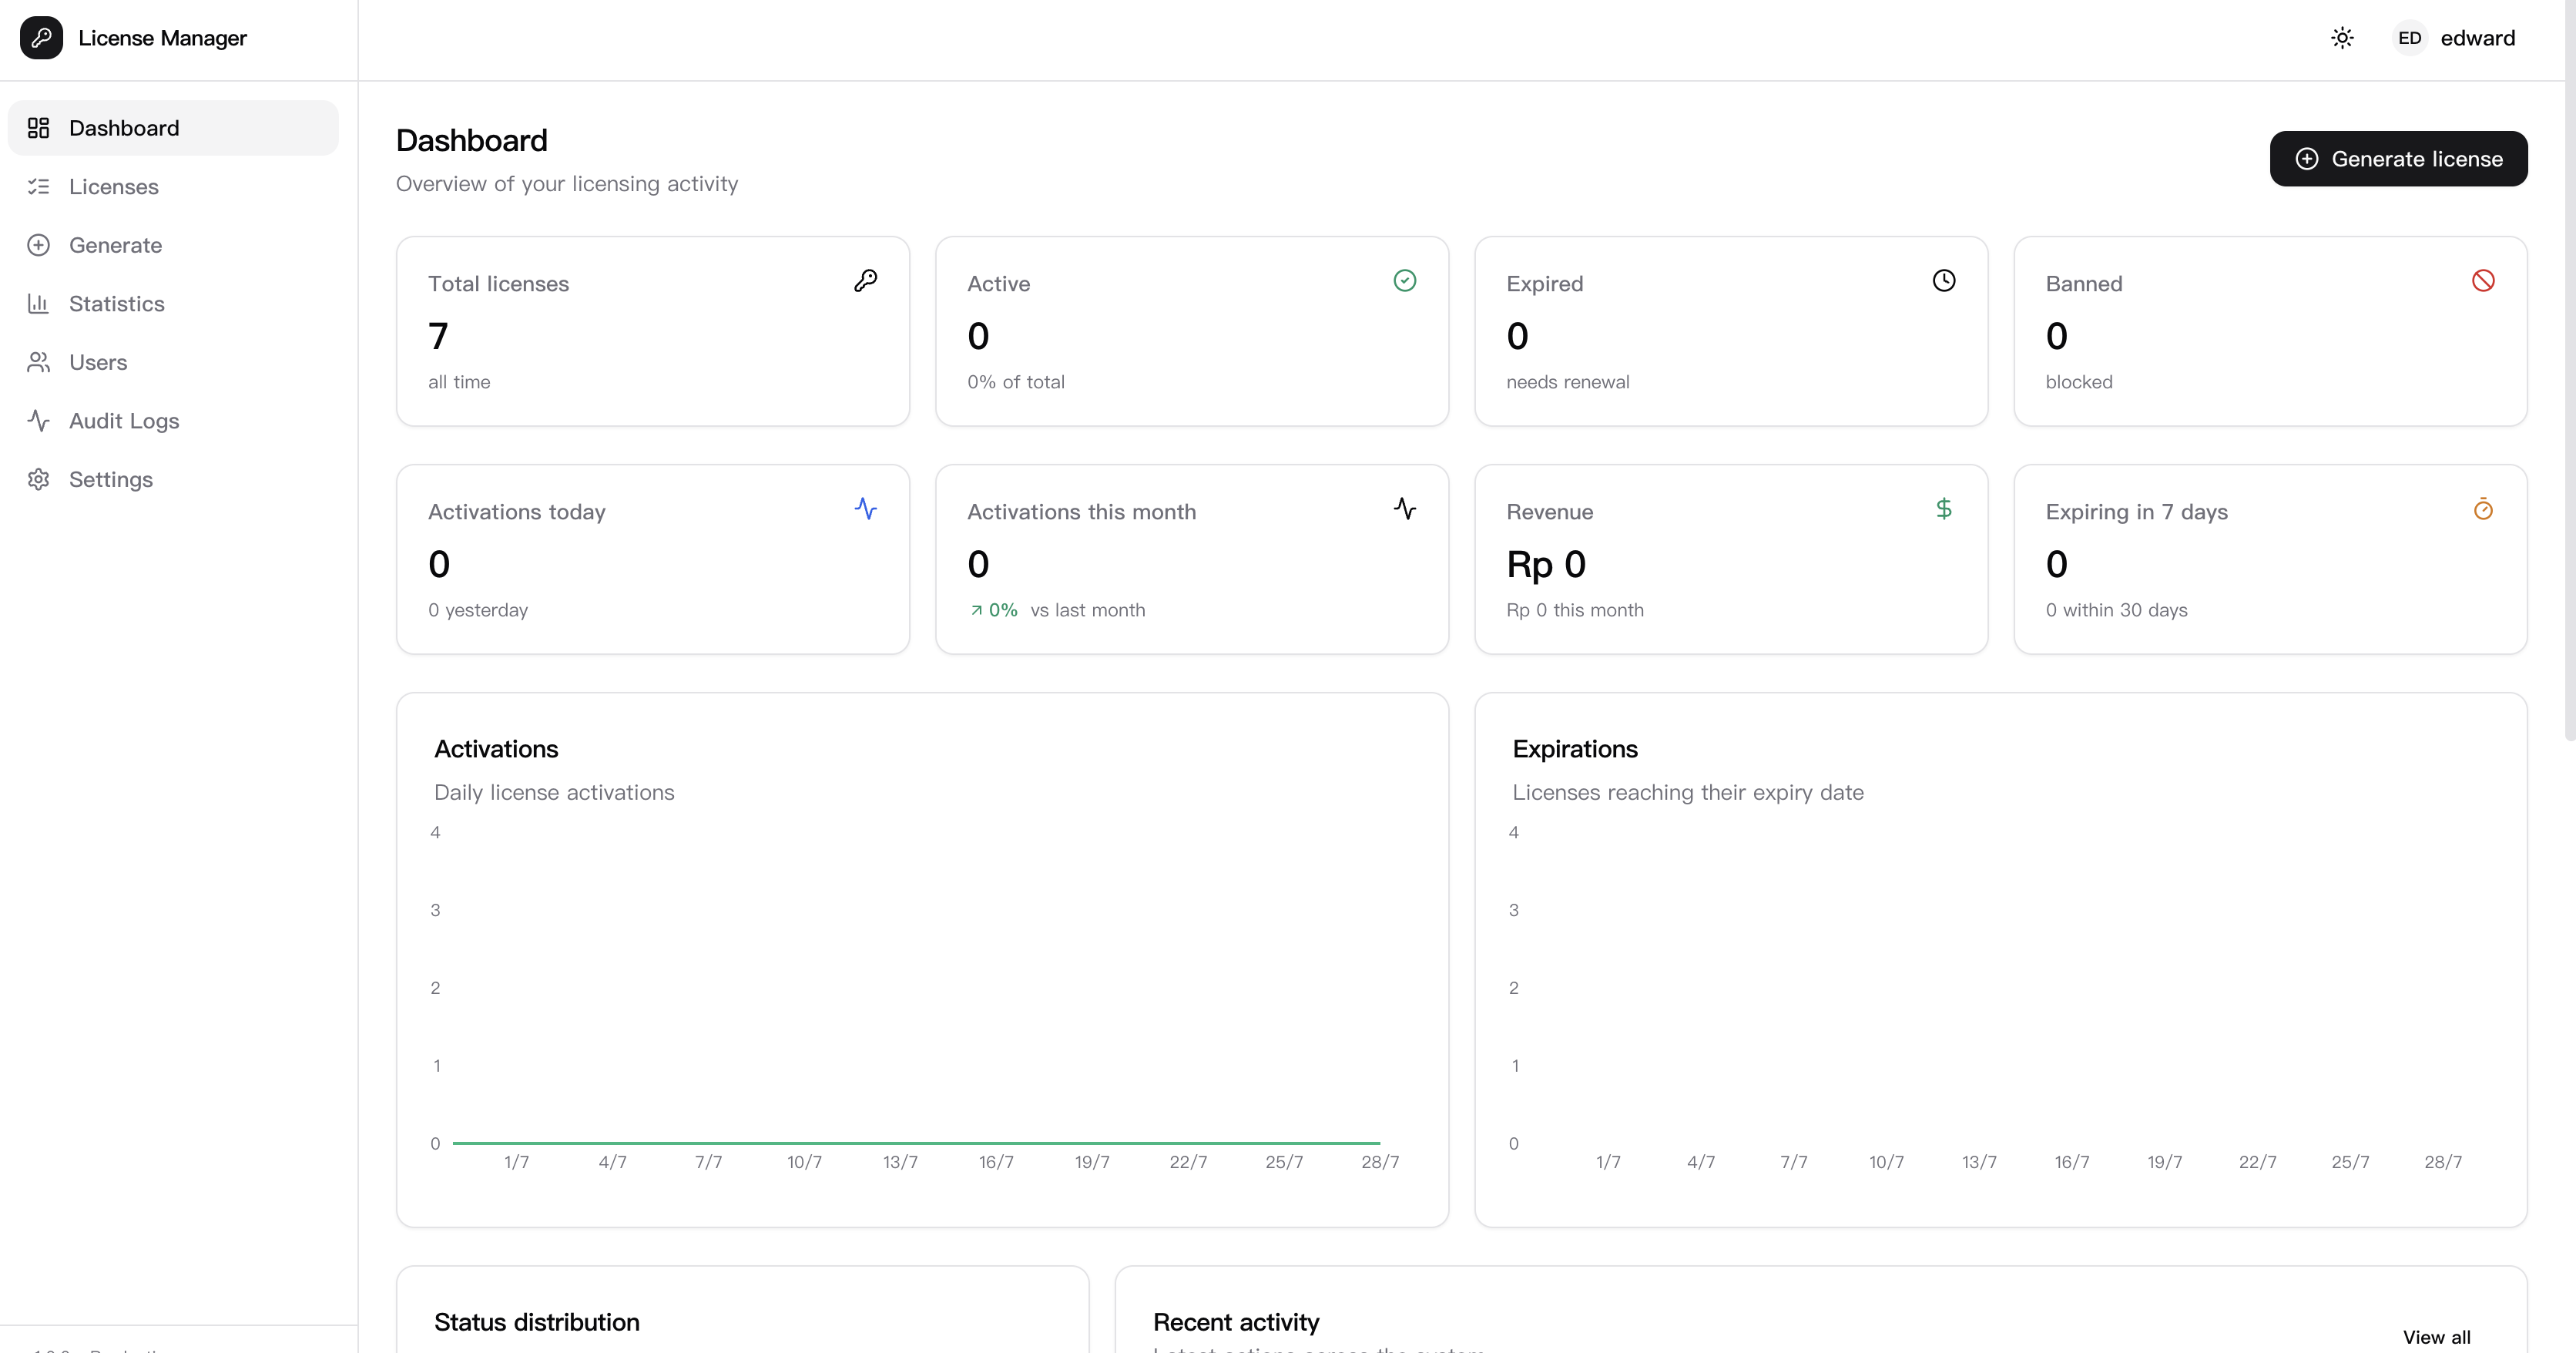
Task: Click the Dashboard grid icon in sidebar
Action: 39,128
